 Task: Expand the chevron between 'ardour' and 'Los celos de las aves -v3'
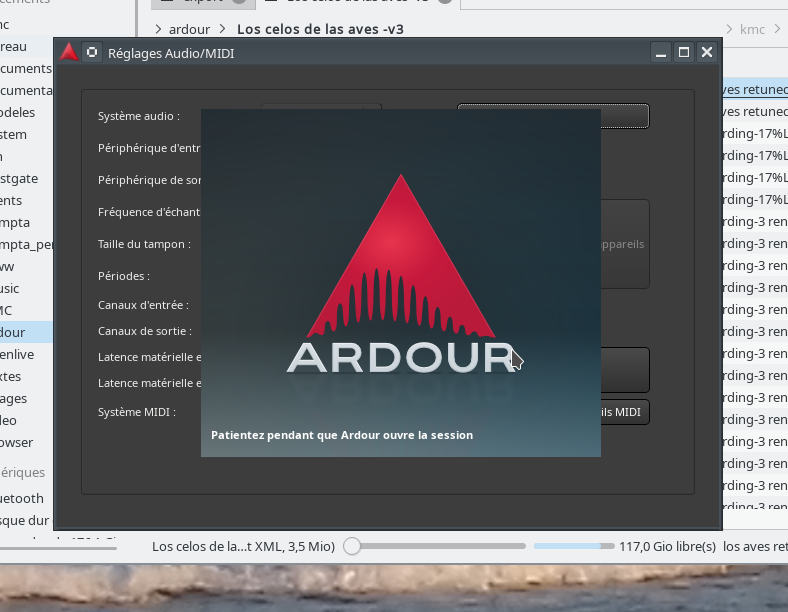223,29
